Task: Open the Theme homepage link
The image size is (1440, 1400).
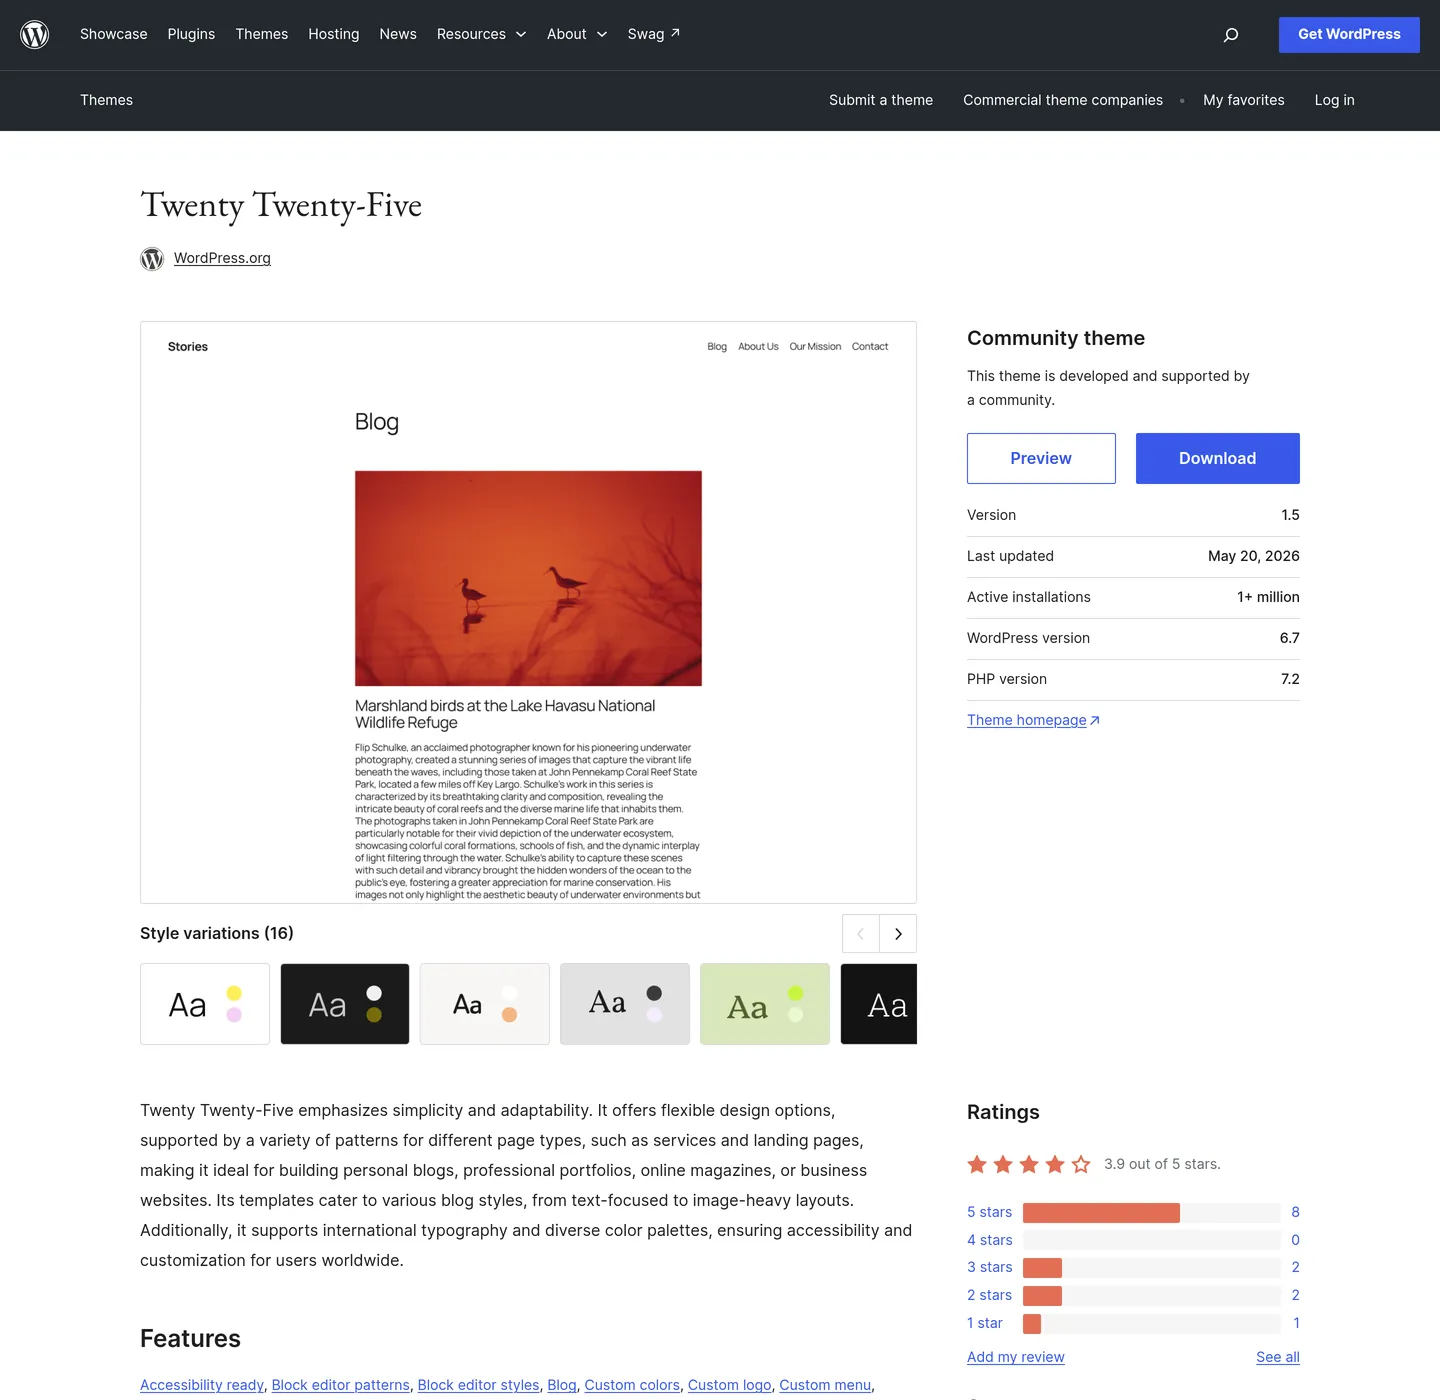Action: [1033, 720]
